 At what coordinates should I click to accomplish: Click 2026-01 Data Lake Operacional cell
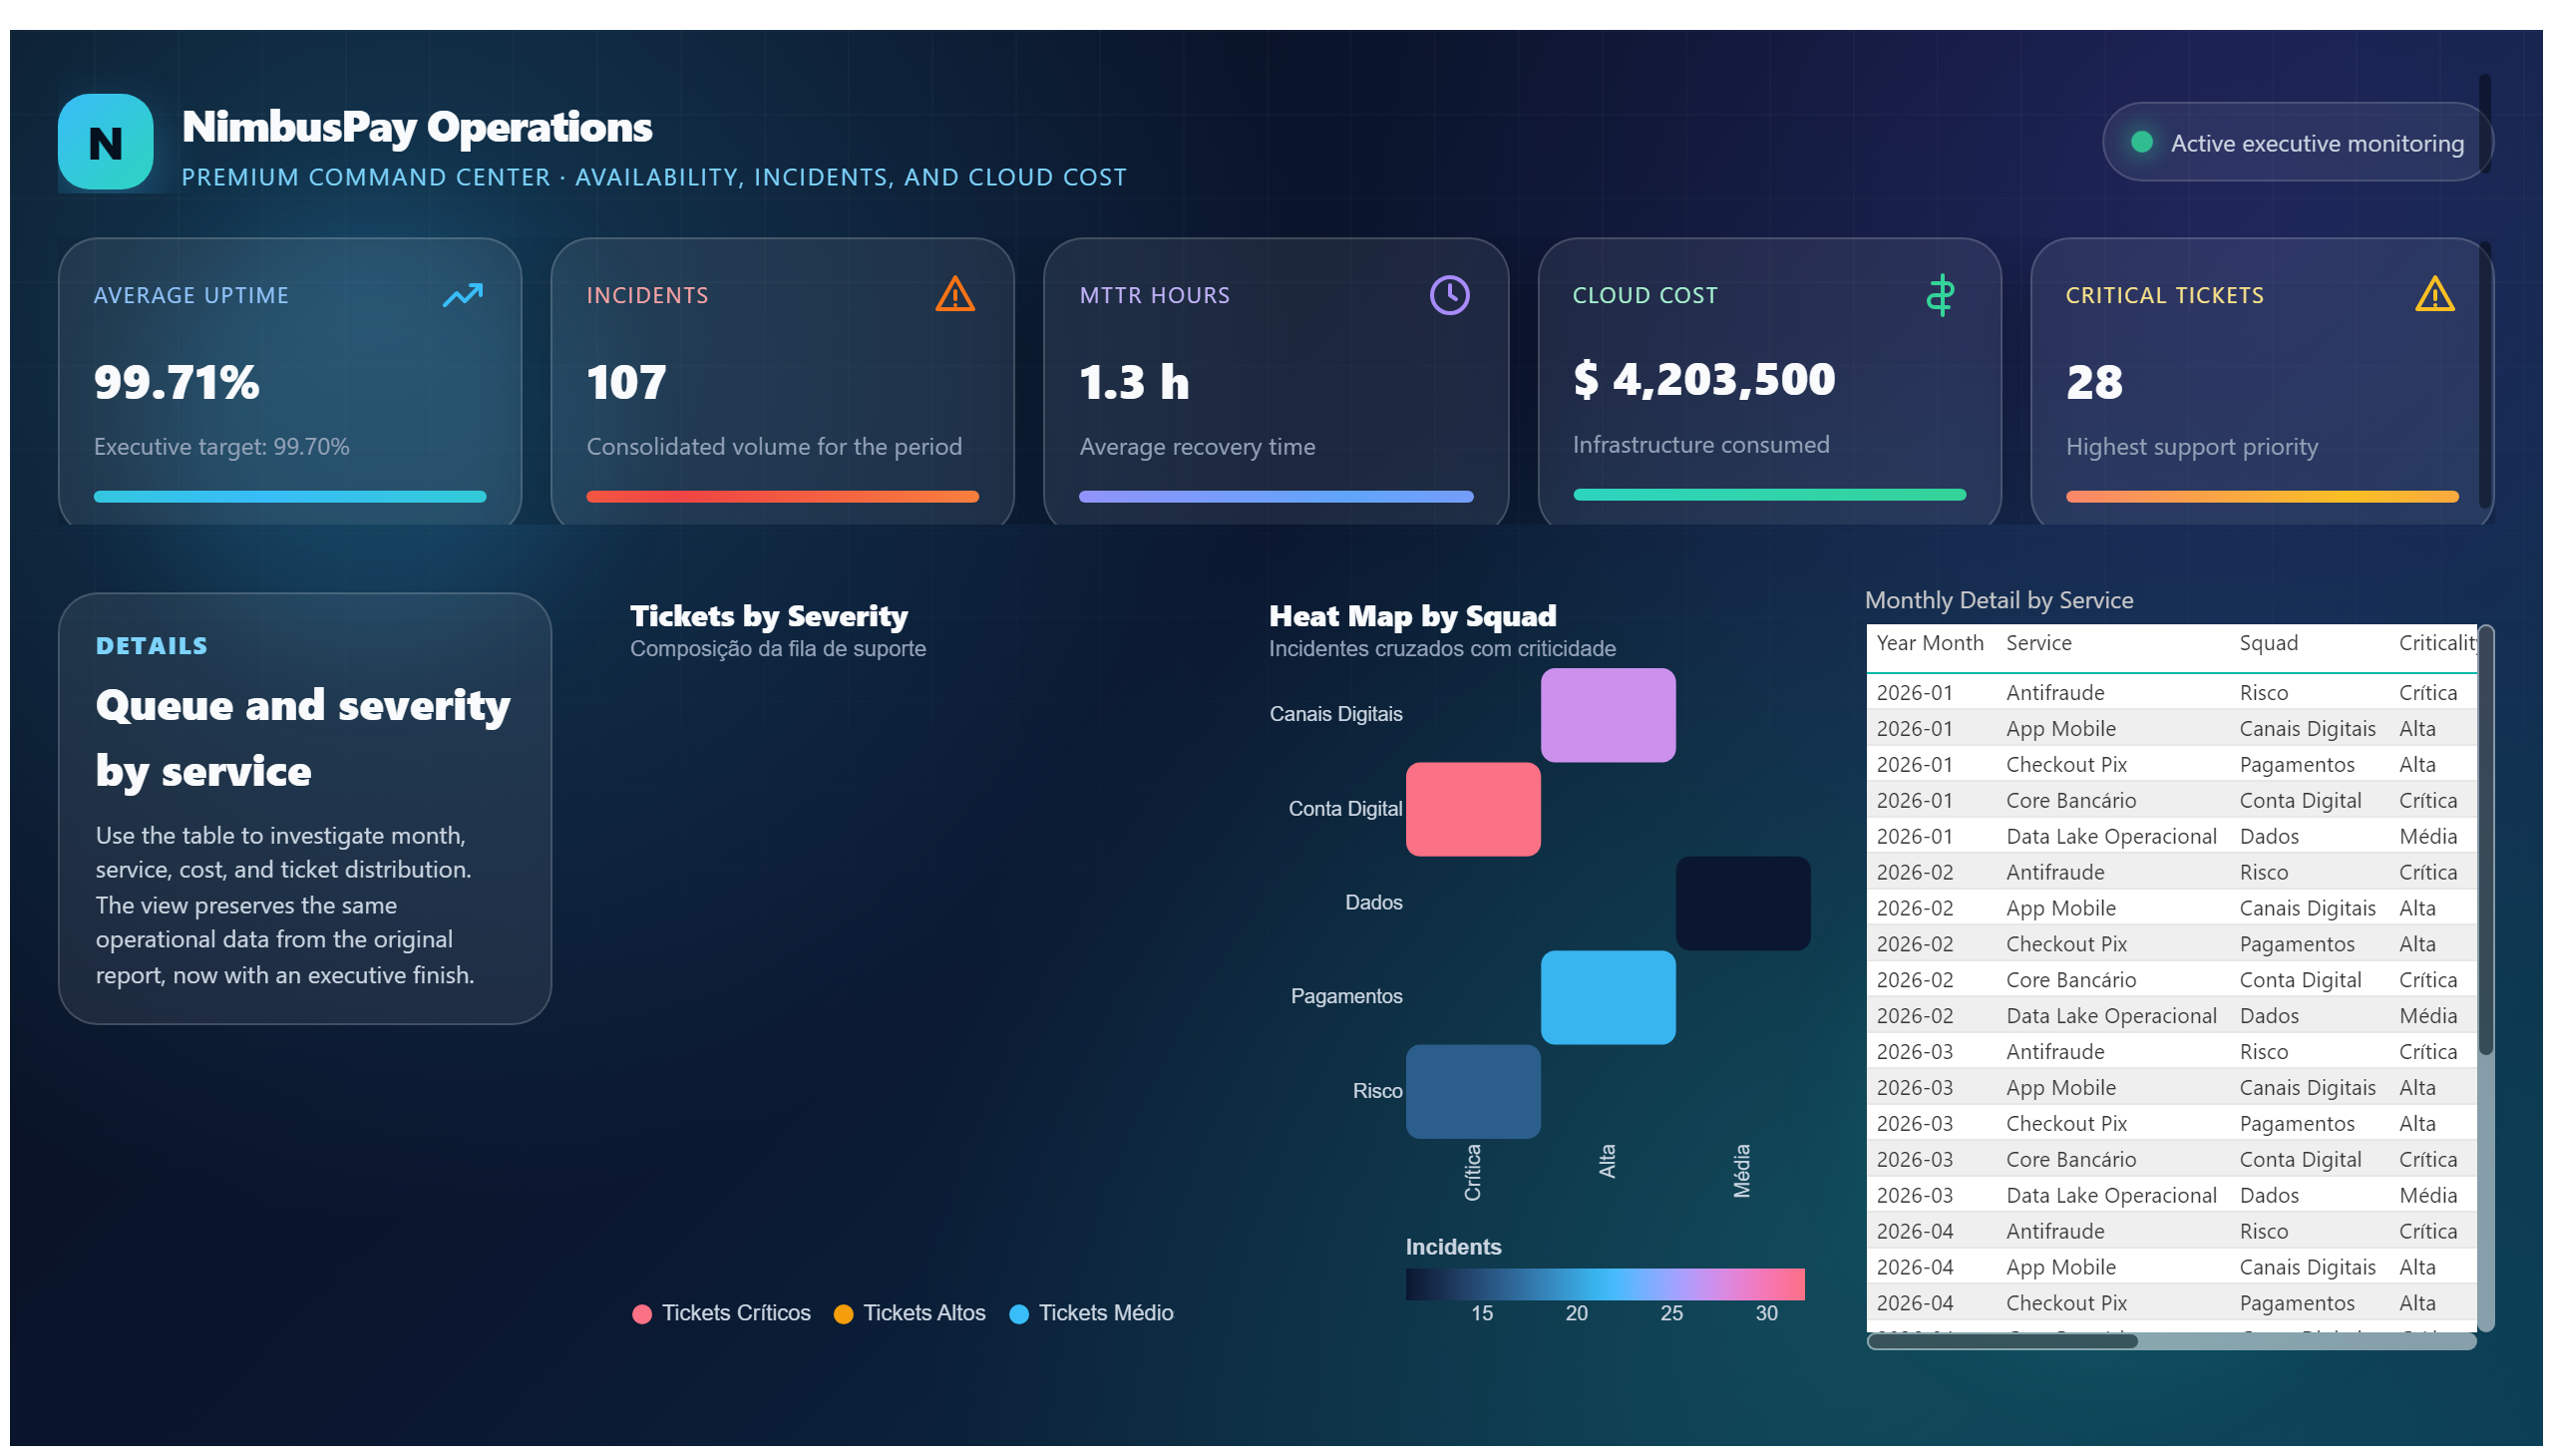2111,836
